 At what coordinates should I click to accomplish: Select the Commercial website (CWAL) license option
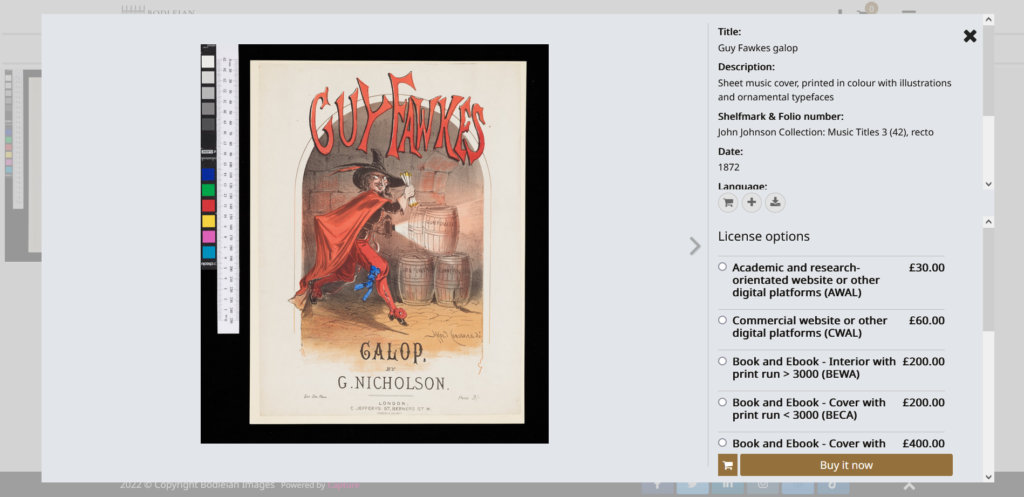click(723, 320)
